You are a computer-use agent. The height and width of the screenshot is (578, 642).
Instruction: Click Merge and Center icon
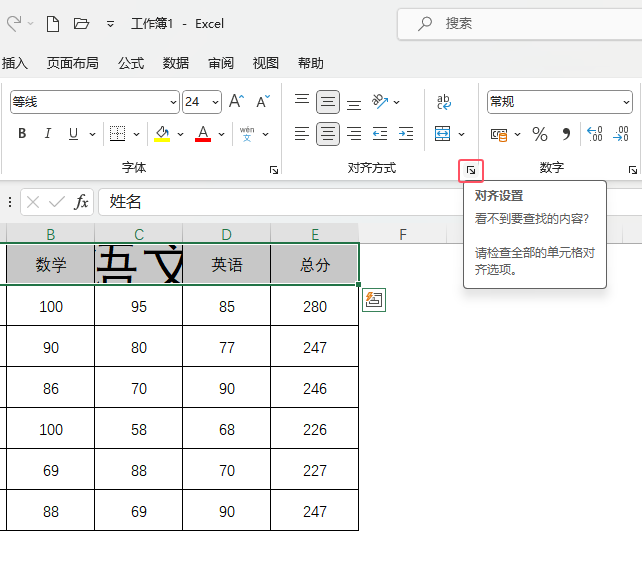442,133
